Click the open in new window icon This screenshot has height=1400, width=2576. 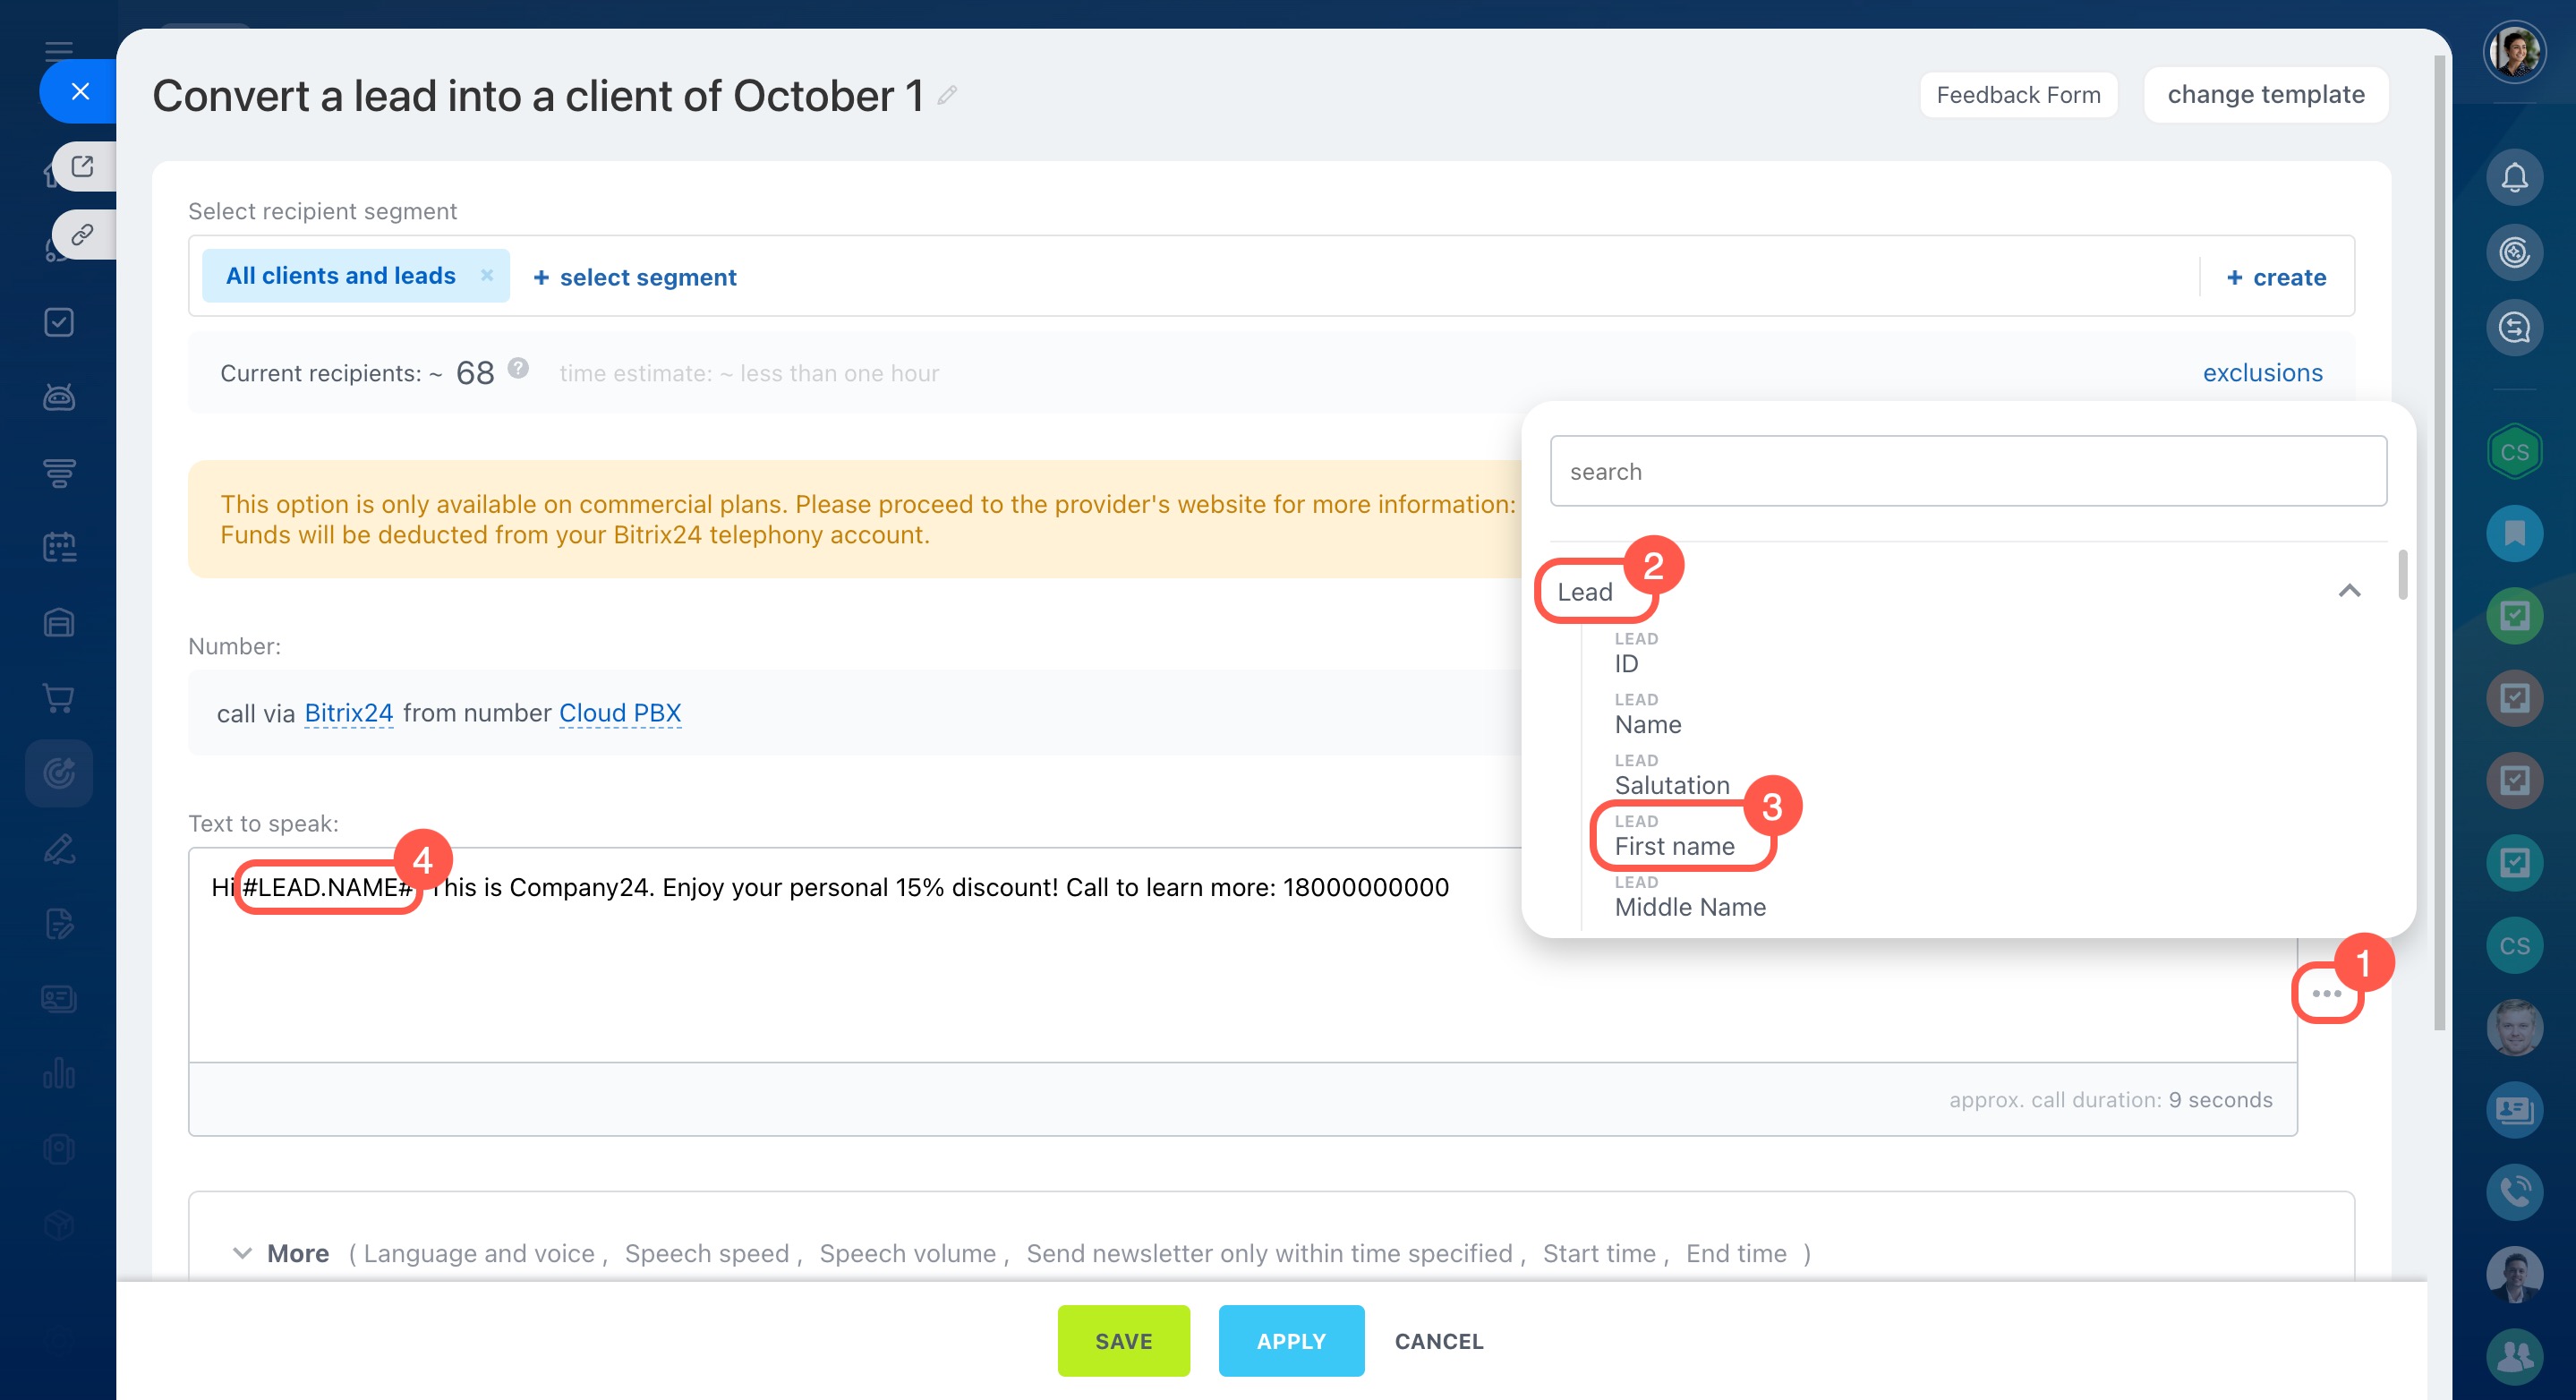click(83, 166)
